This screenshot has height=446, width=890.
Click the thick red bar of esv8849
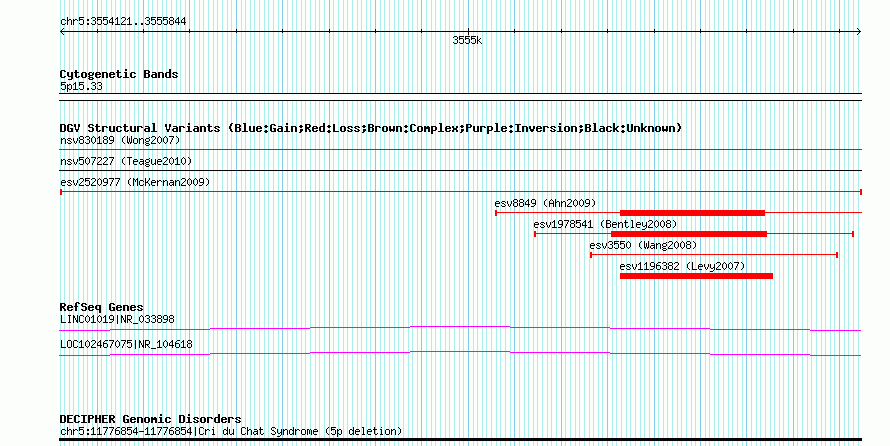[692, 213]
